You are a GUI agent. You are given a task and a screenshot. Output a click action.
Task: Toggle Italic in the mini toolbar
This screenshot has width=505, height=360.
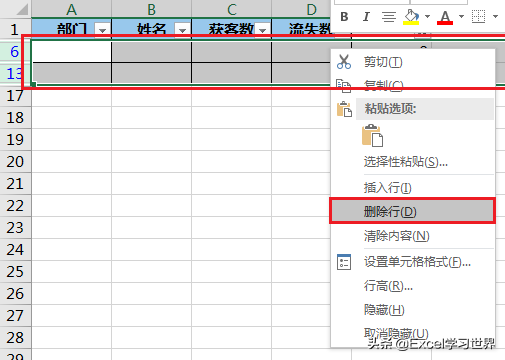[x=366, y=16]
